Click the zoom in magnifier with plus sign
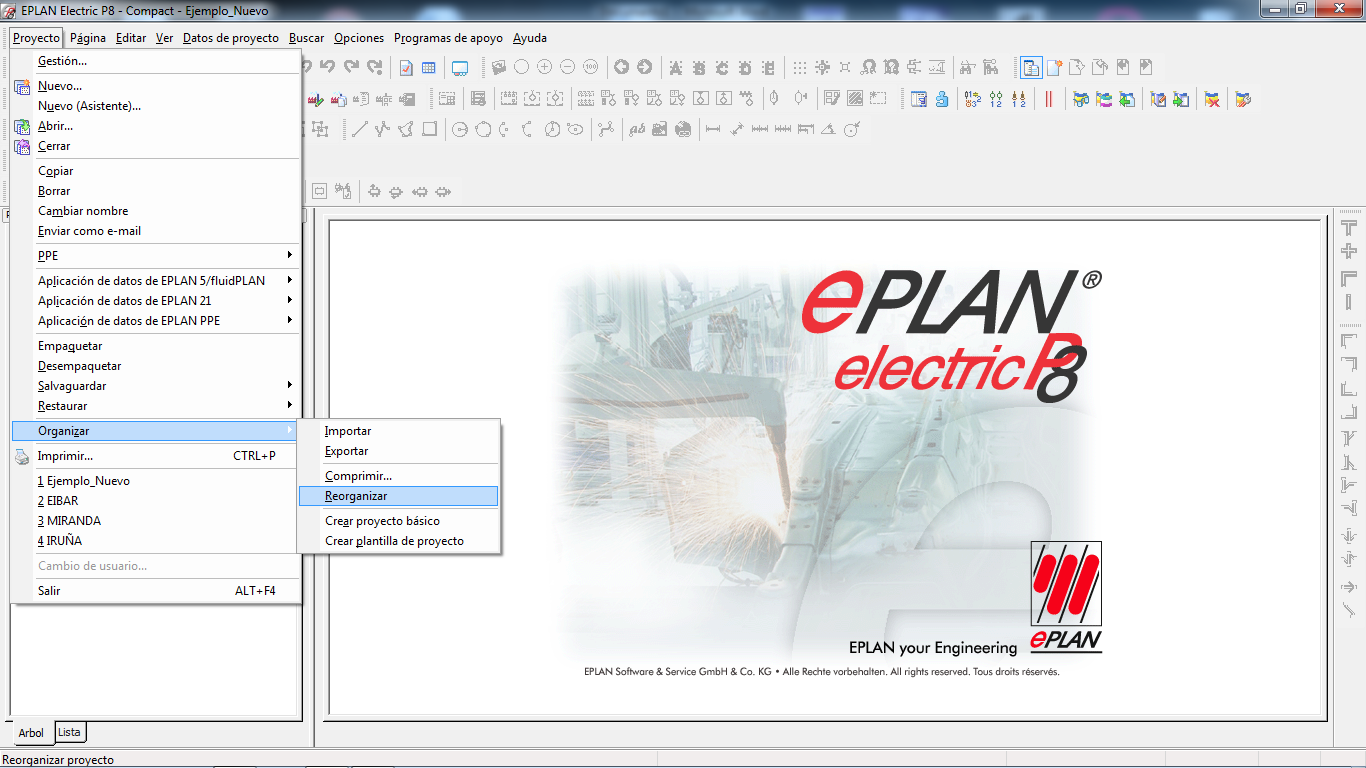This screenshot has width=1366, height=768. coord(544,67)
